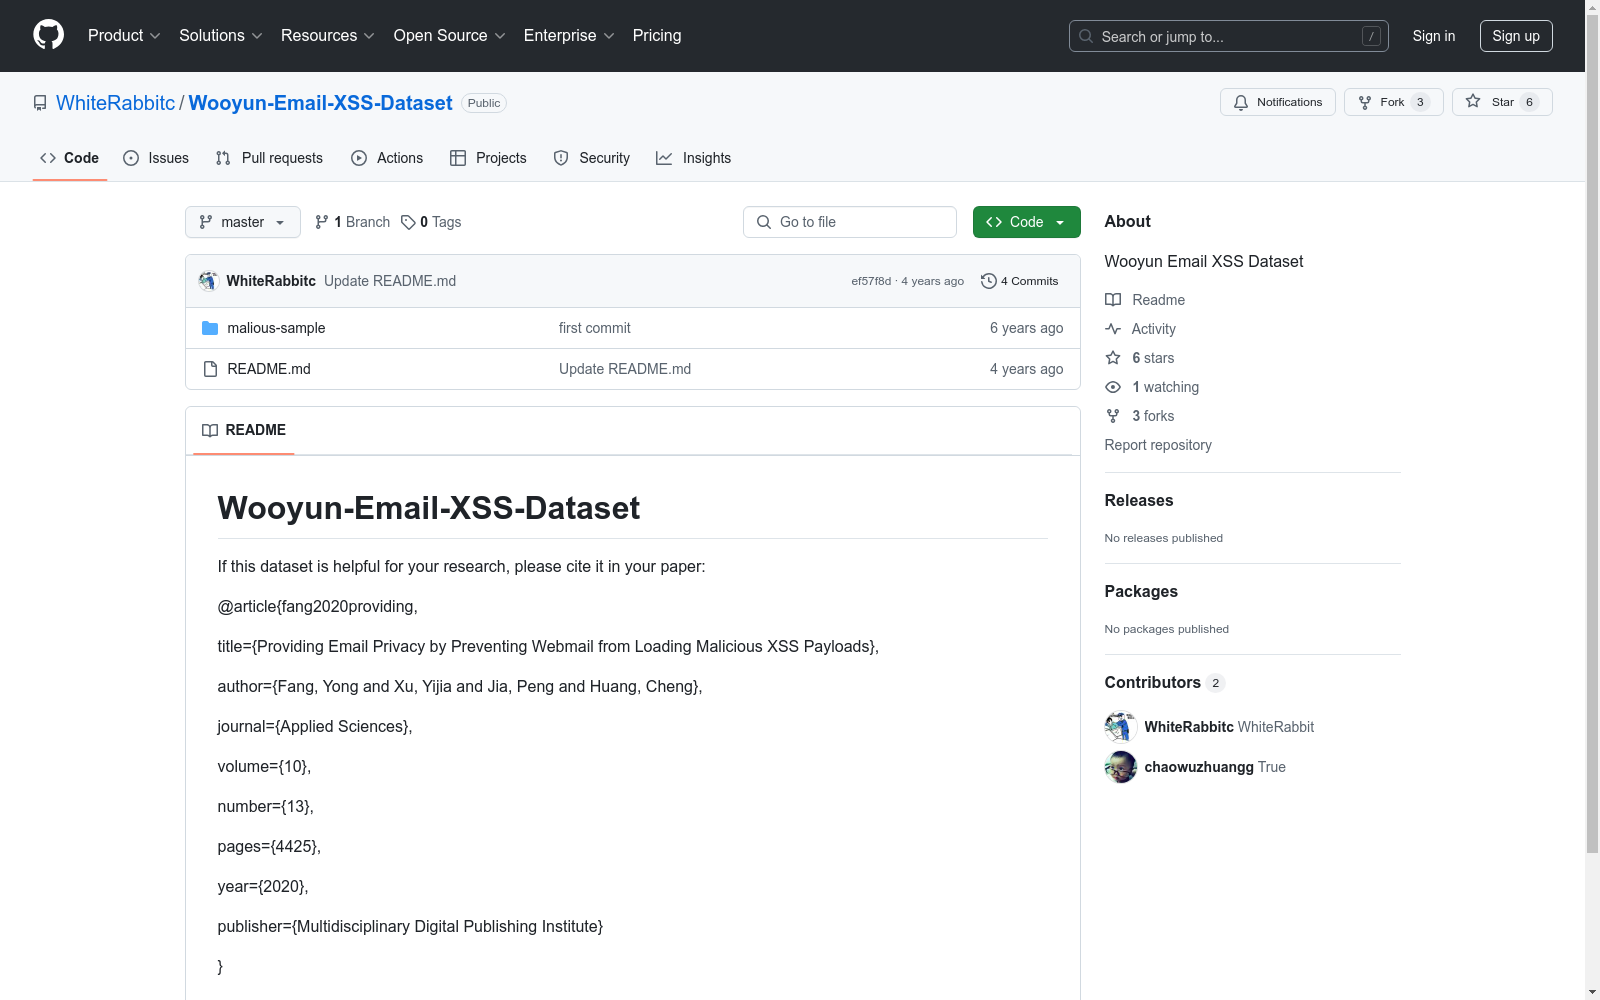Open the Pricing page
Image resolution: width=1600 pixels, height=1000 pixels.
click(x=657, y=35)
